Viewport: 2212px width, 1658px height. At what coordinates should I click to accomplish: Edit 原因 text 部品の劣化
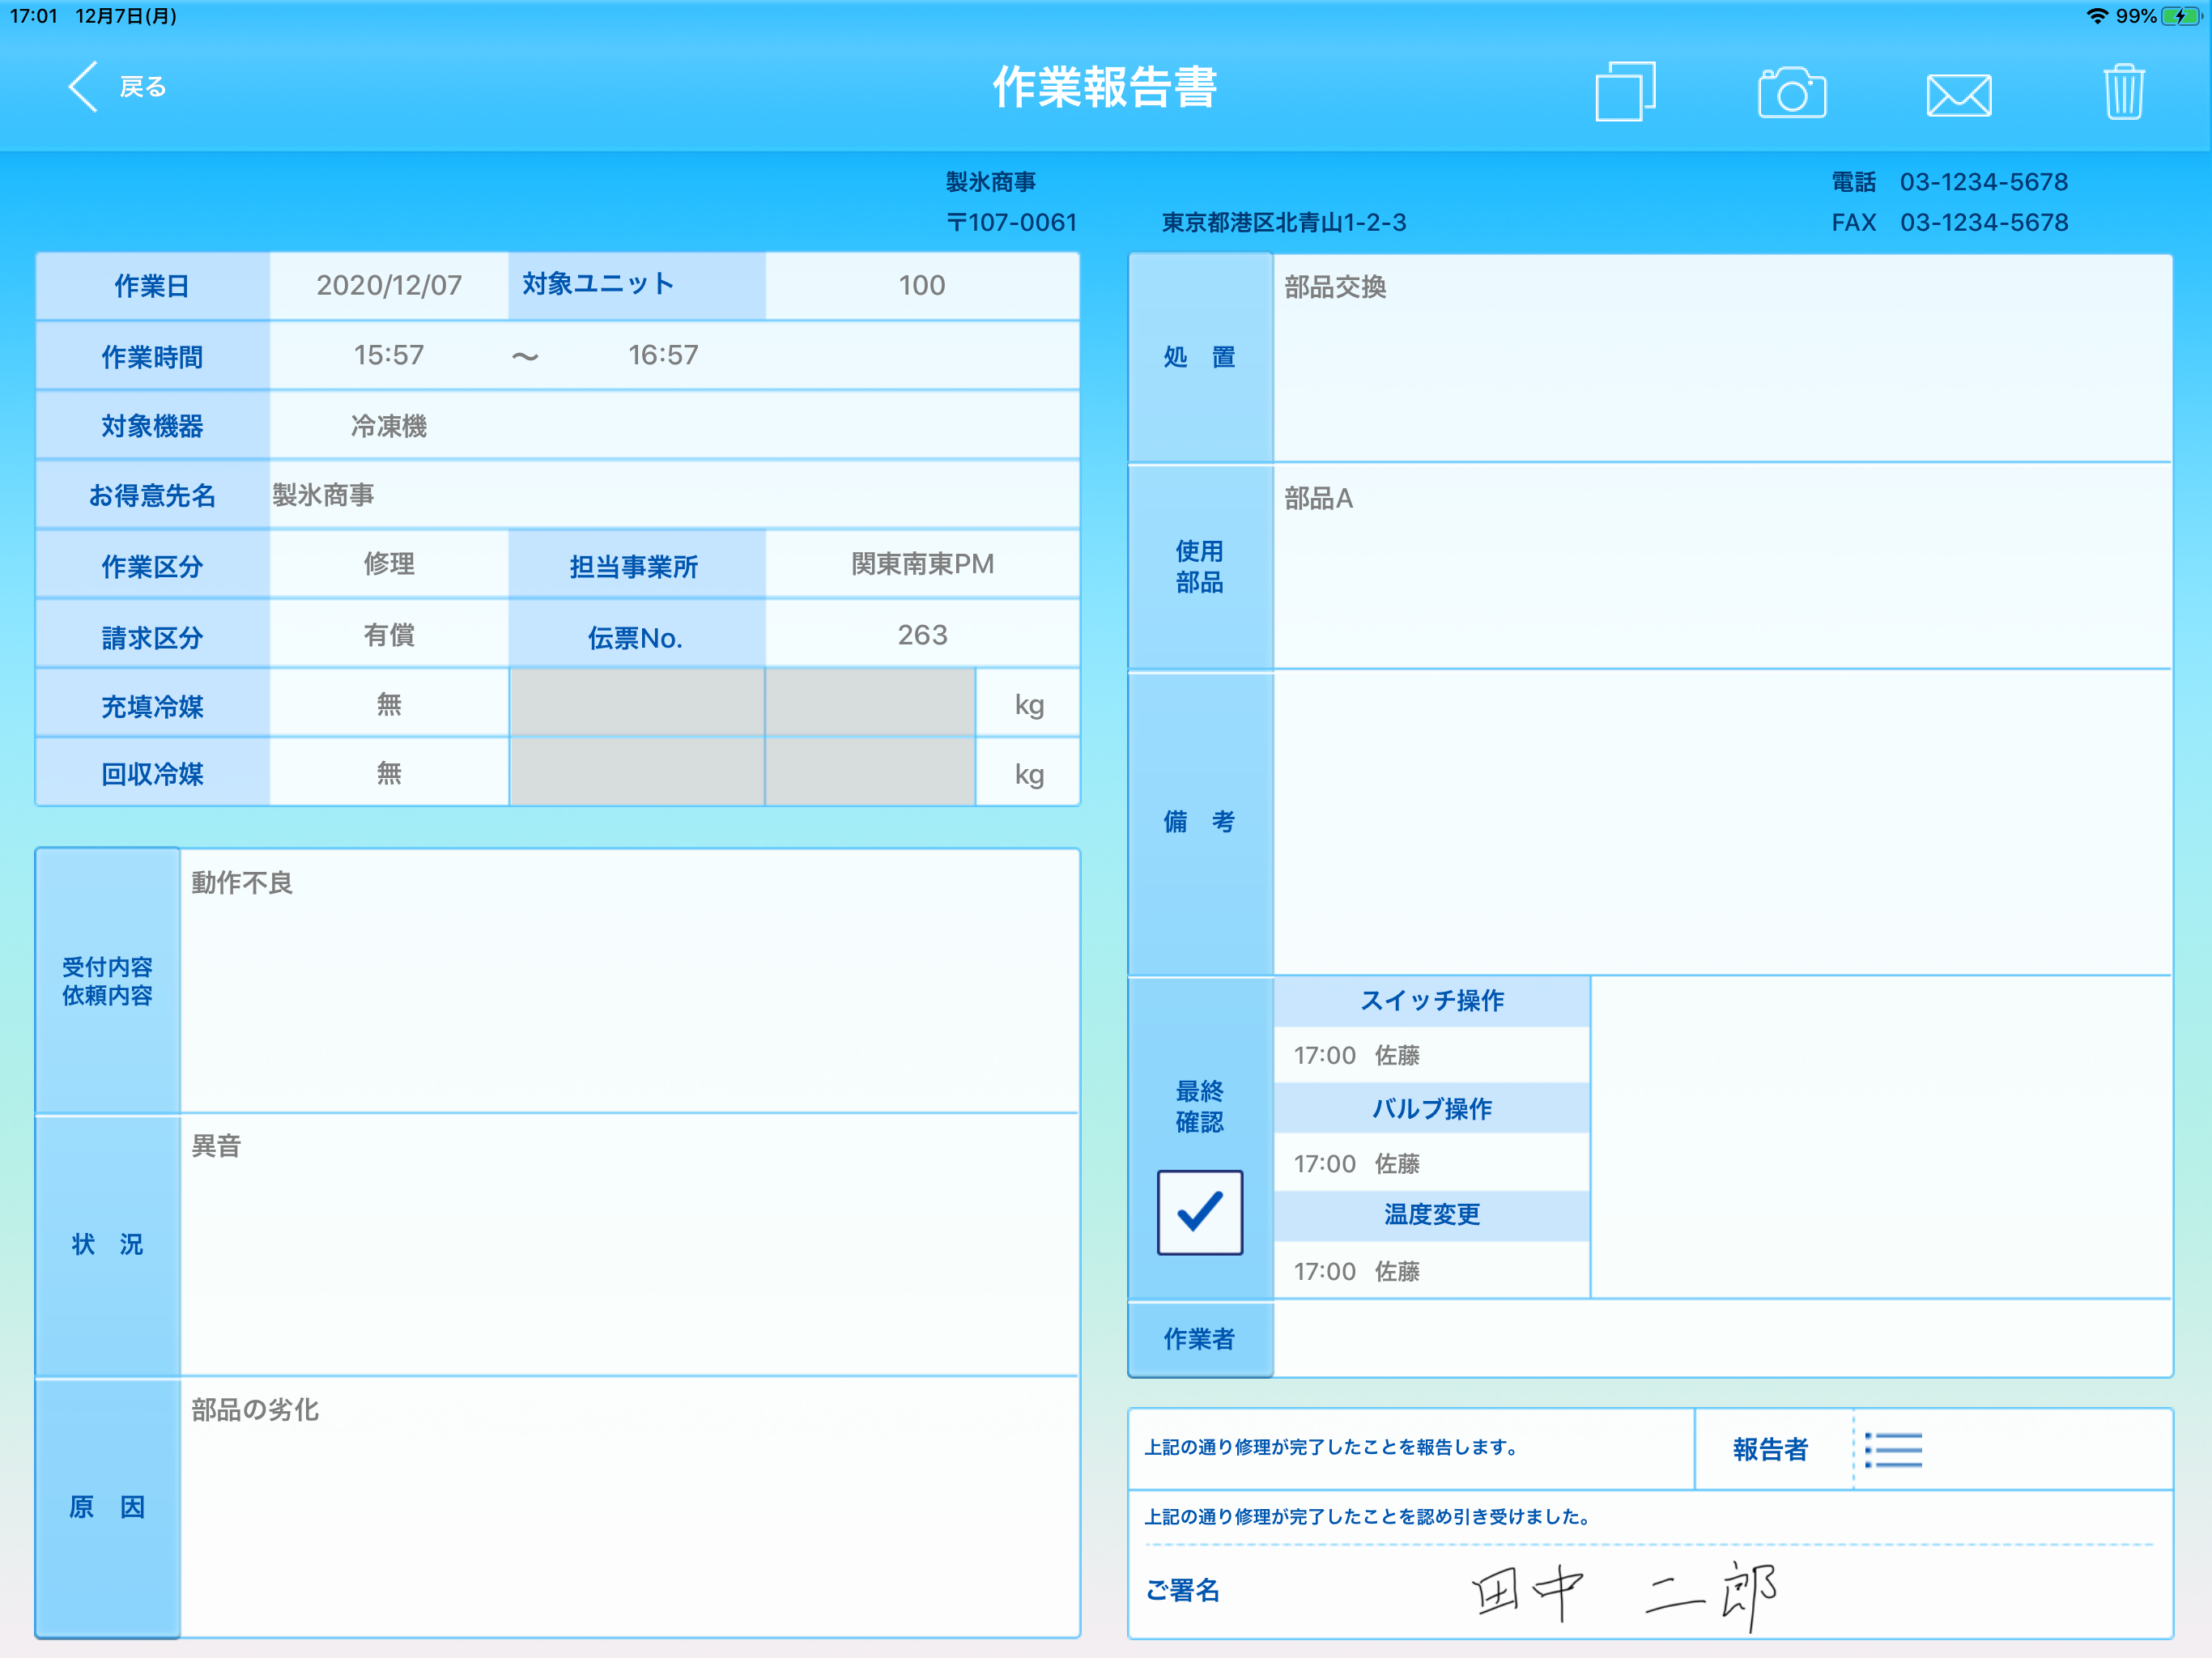[x=630, y=1507]
